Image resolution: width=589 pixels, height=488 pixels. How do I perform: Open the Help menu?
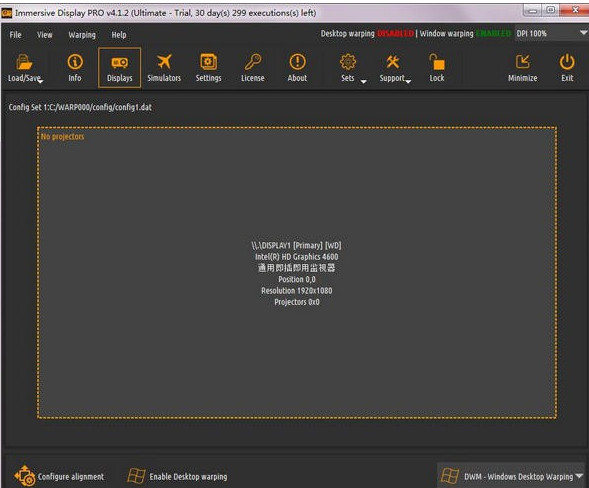pyautogui.click(x=119, y=35)
